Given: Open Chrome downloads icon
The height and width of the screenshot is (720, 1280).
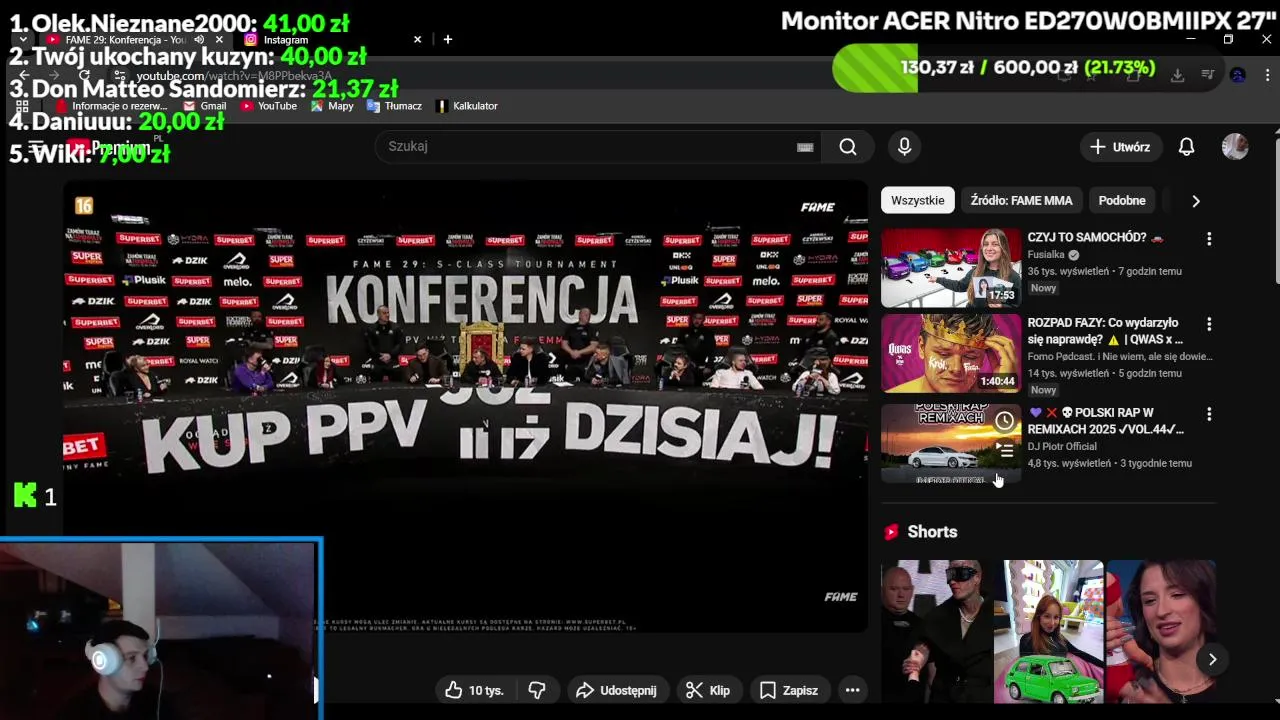Looking at the screenshot, I should click(x=1177, y=75).
